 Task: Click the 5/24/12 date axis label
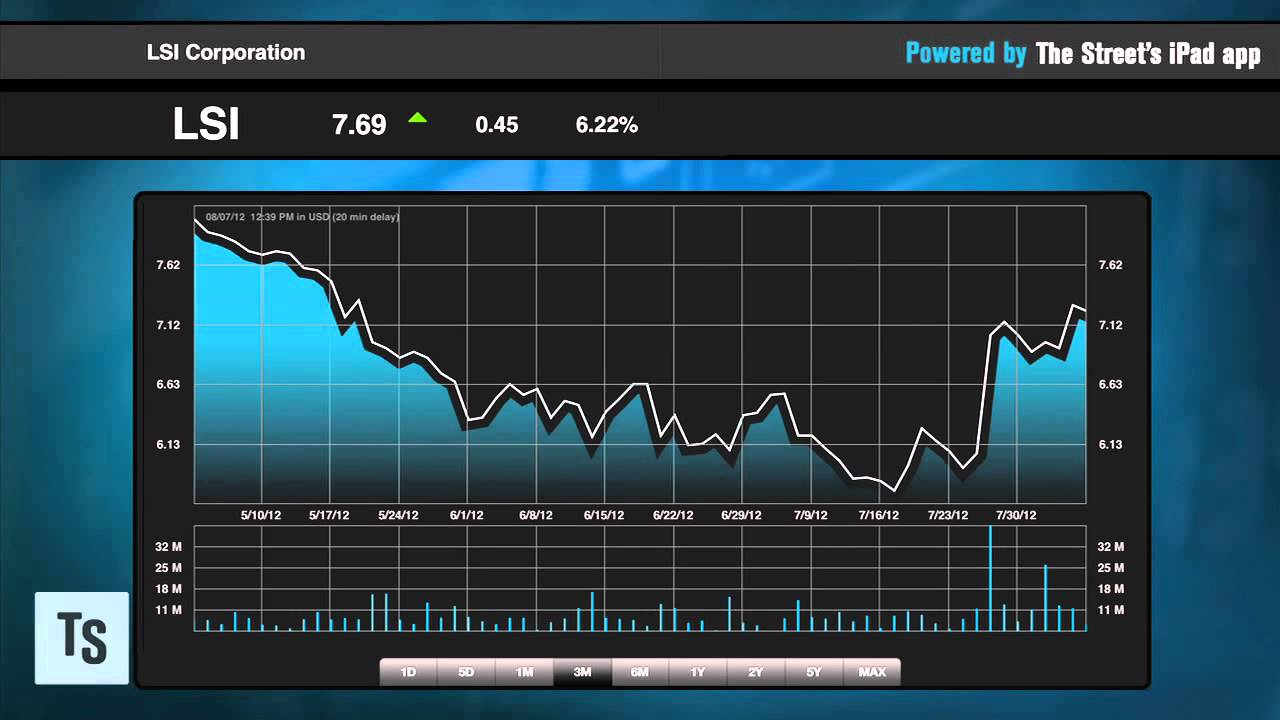[x=398, y=516]
